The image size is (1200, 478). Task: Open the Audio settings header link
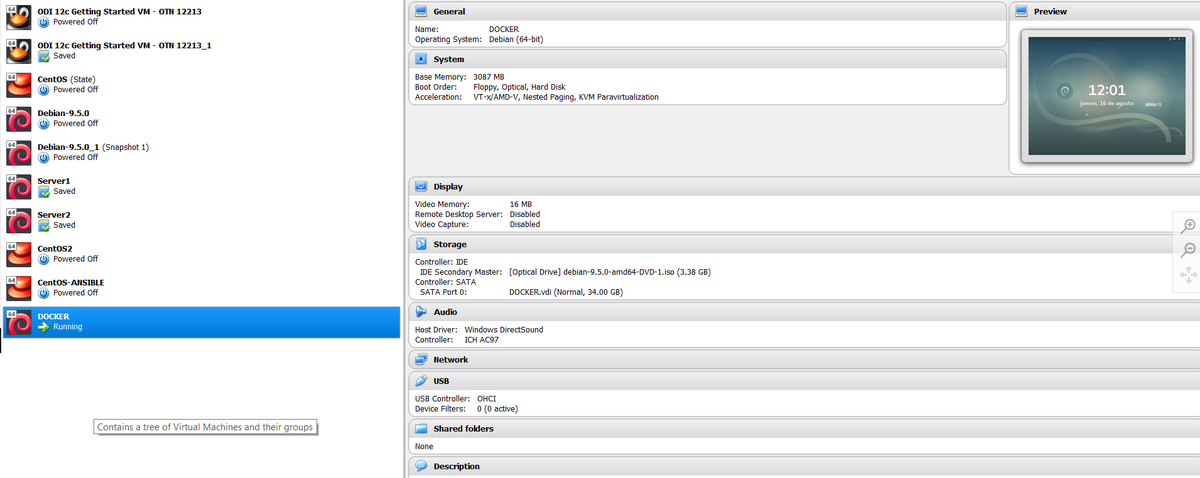coord(445,312)
